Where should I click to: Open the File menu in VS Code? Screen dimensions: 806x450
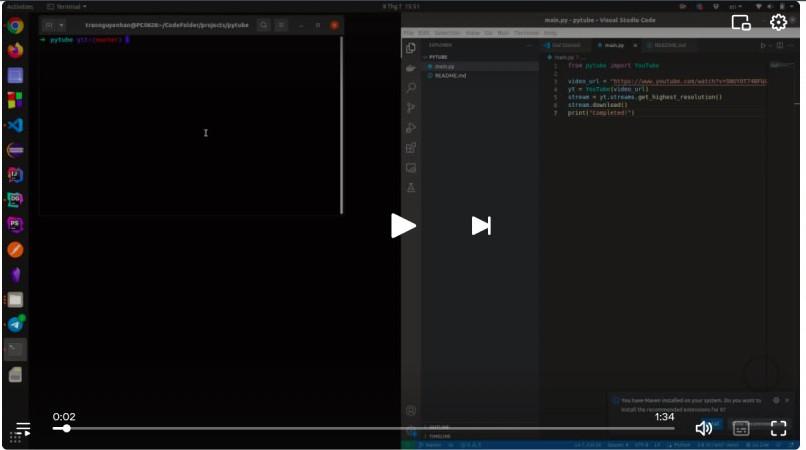(x=409, y=32)
